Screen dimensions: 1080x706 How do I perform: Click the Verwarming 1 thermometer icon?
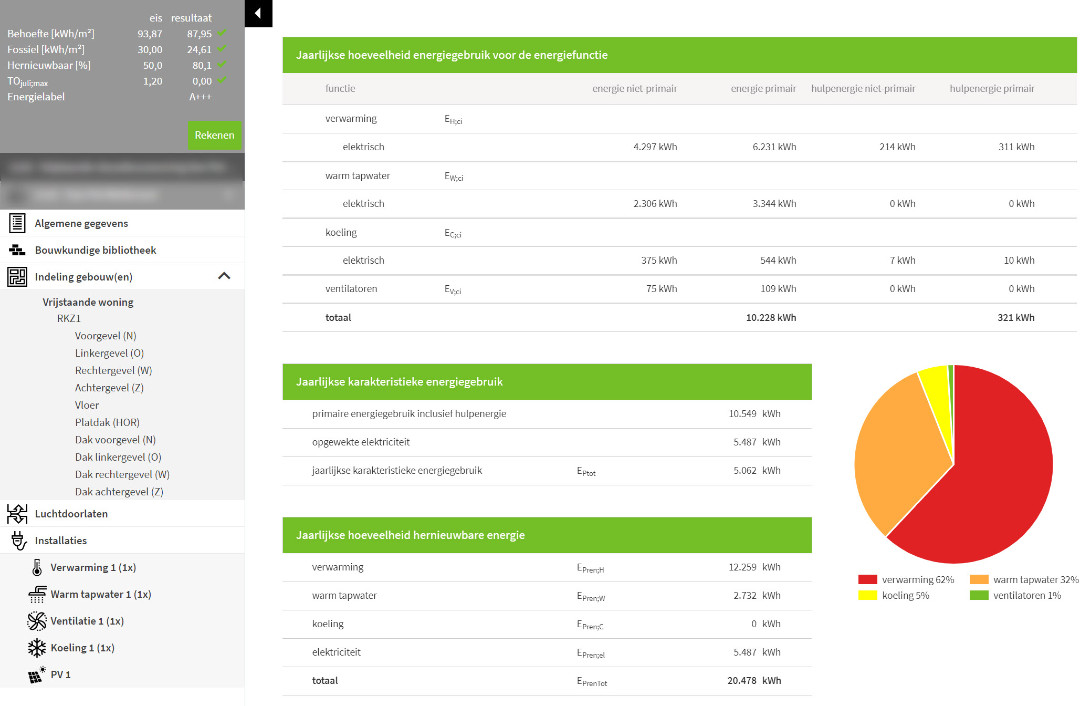36,568
